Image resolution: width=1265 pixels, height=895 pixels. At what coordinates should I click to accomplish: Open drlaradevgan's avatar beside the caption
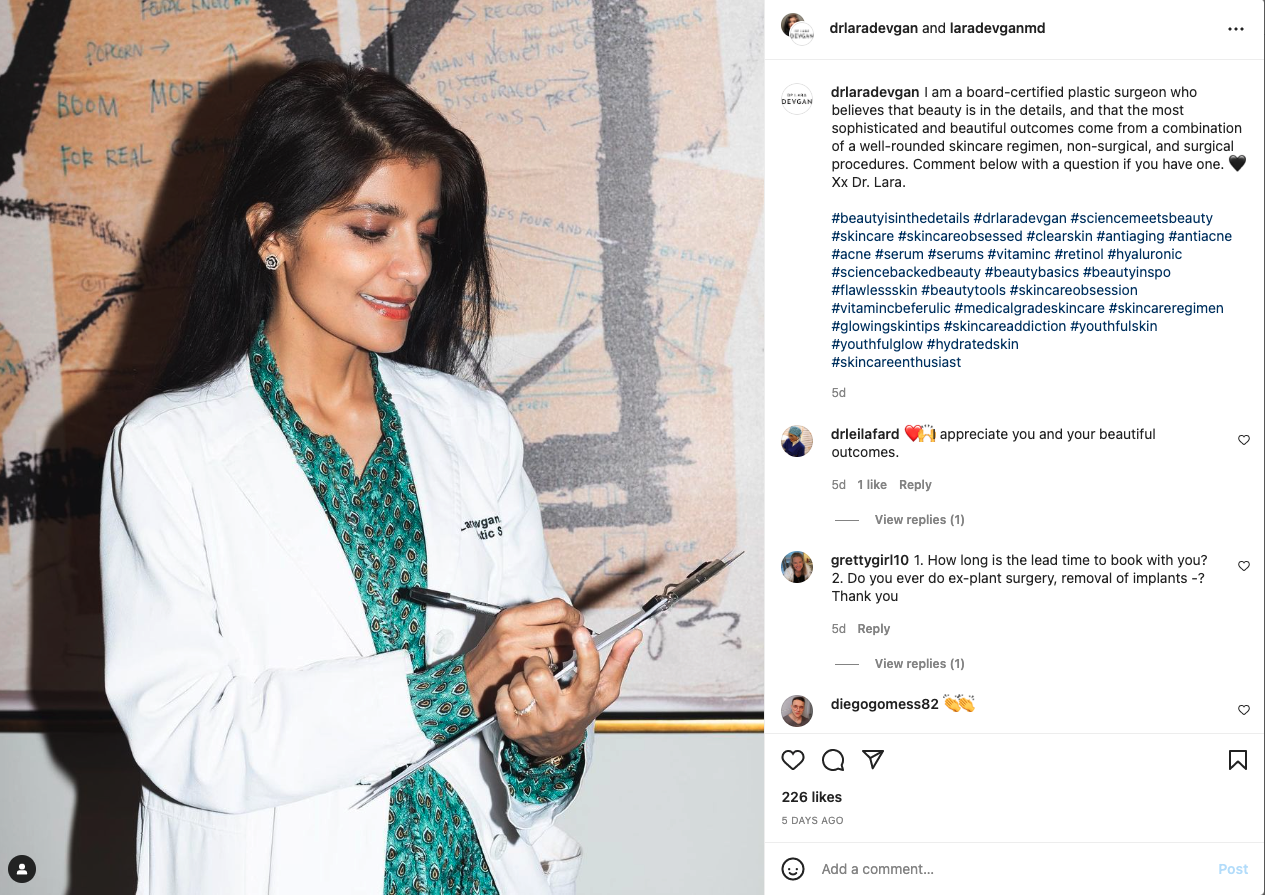coord(797,99)
